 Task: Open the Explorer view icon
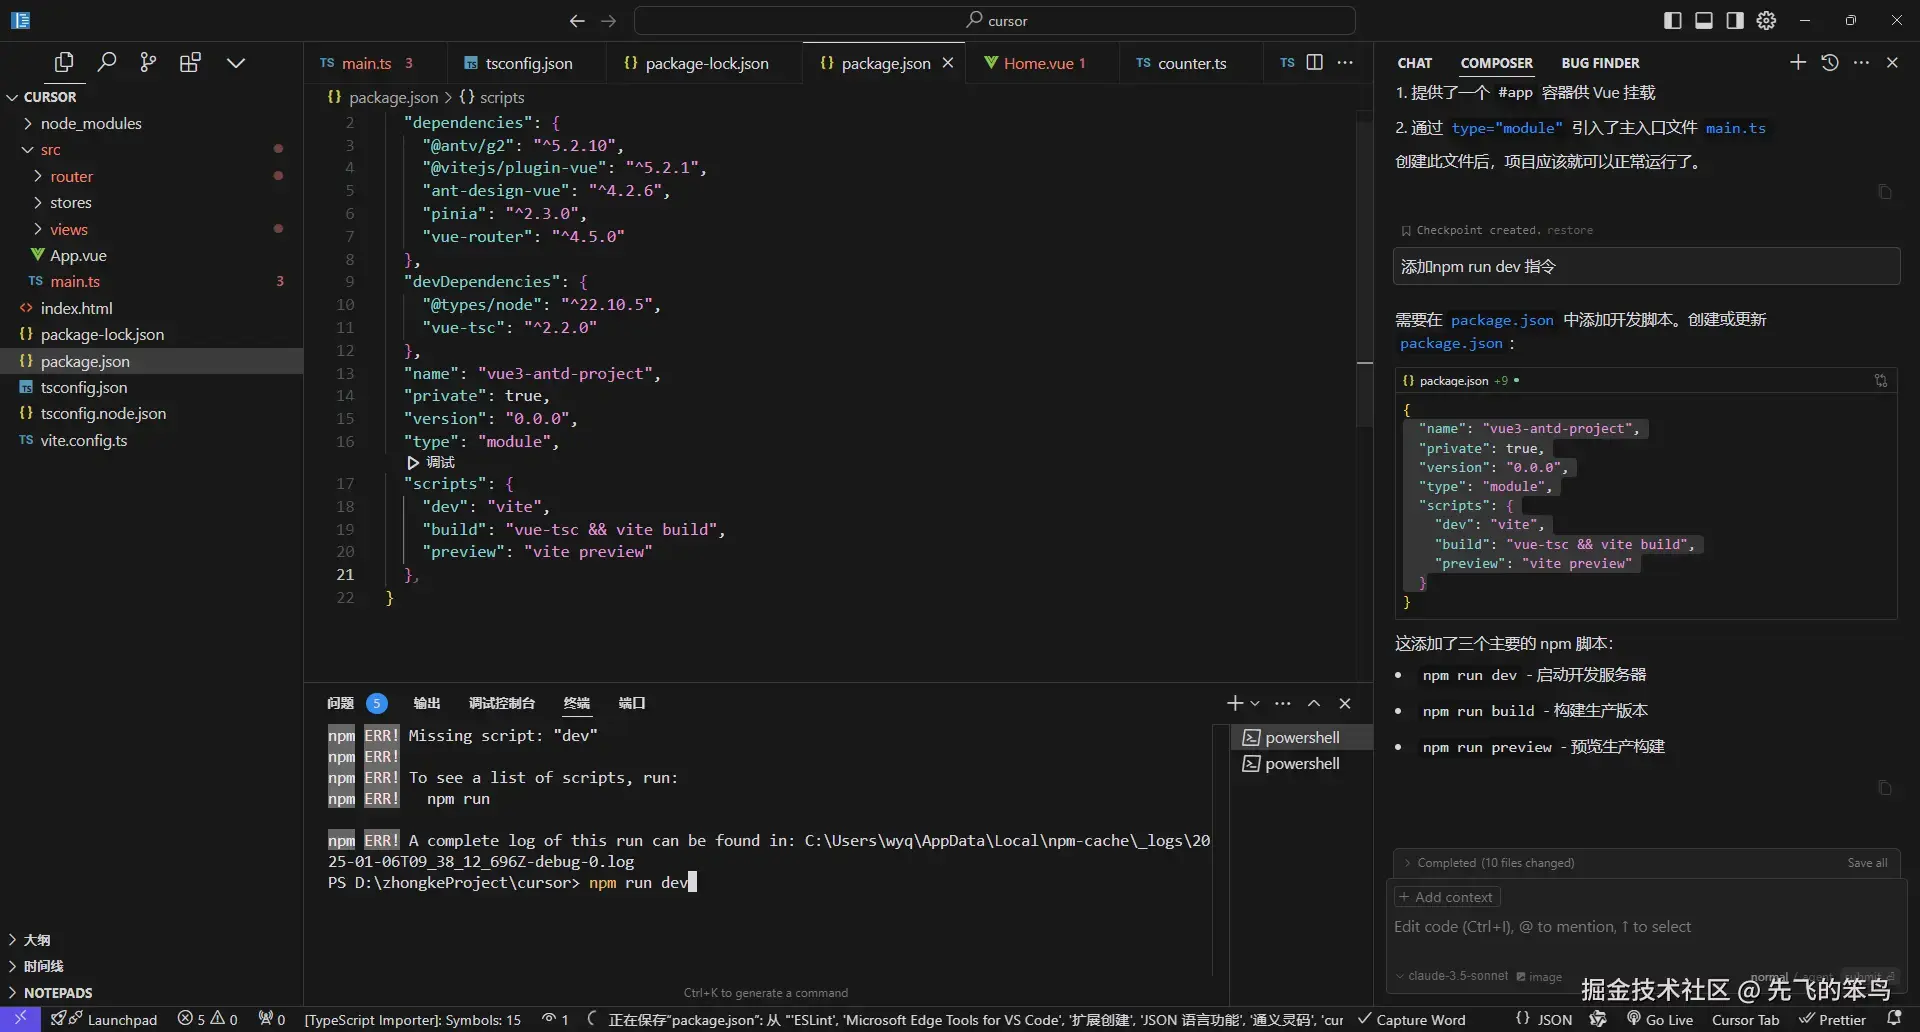tap(64, 62)
